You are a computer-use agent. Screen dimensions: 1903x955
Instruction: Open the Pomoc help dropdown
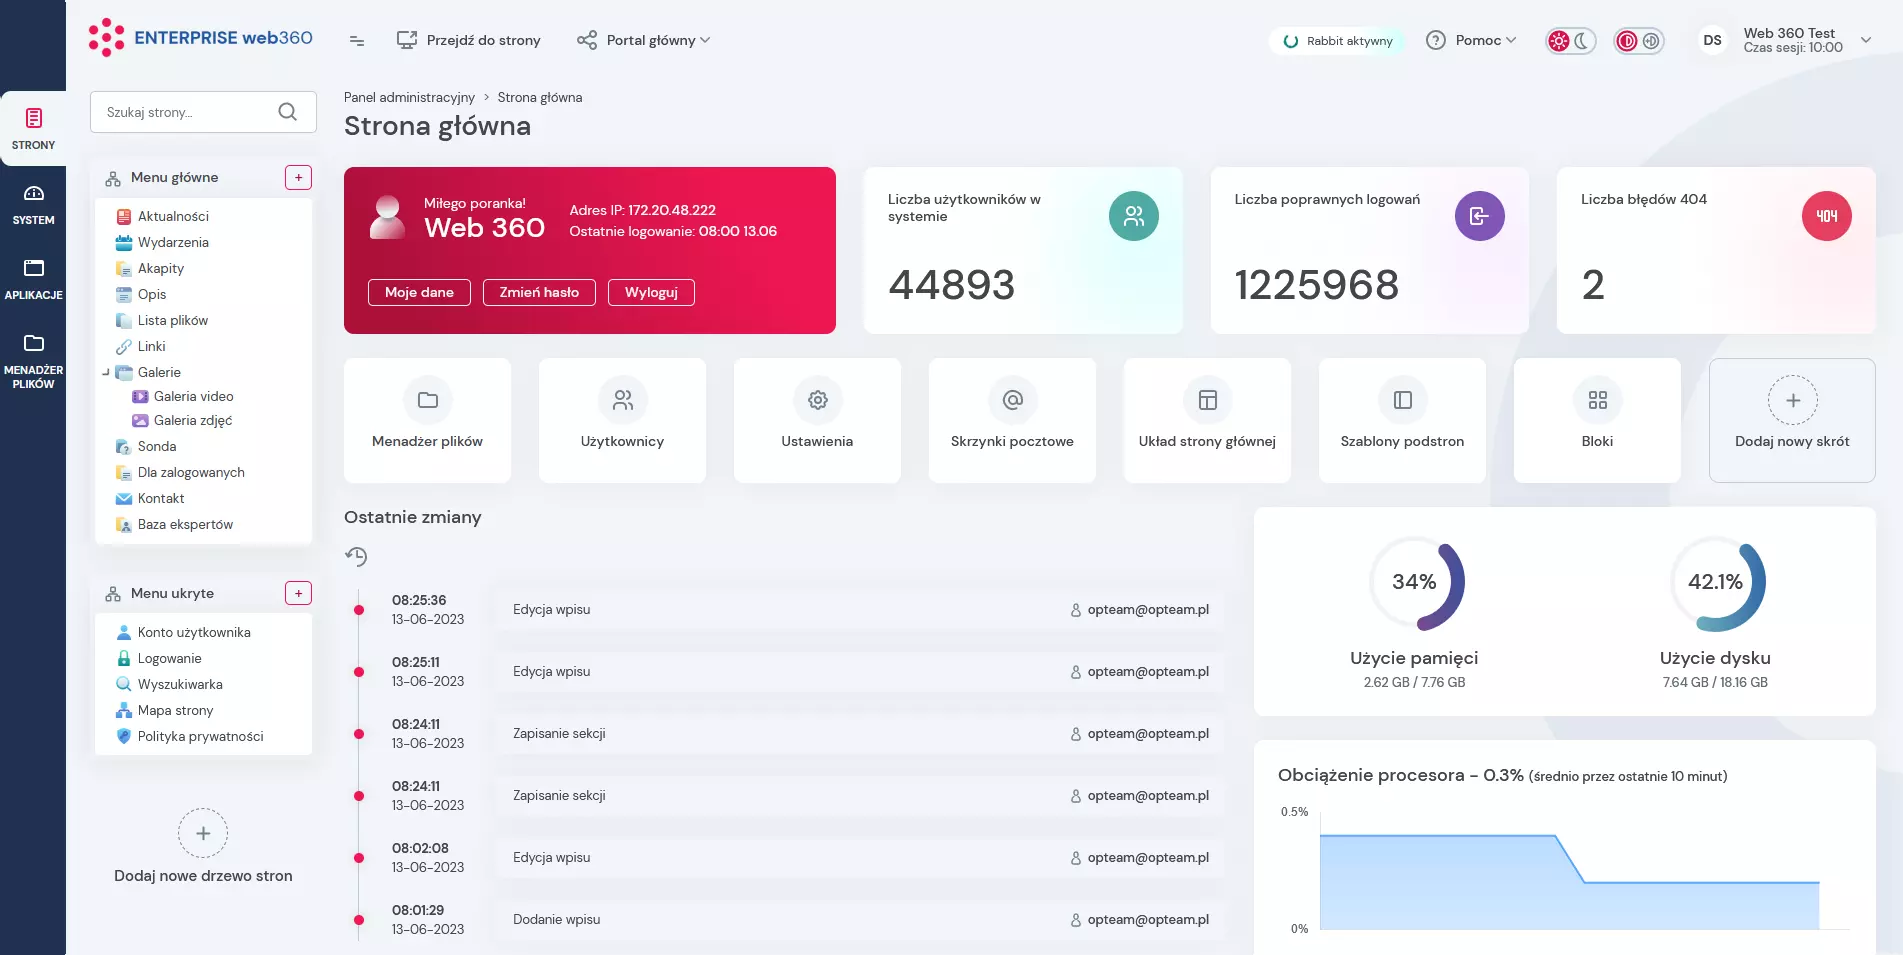click(x=1471, y=40)
